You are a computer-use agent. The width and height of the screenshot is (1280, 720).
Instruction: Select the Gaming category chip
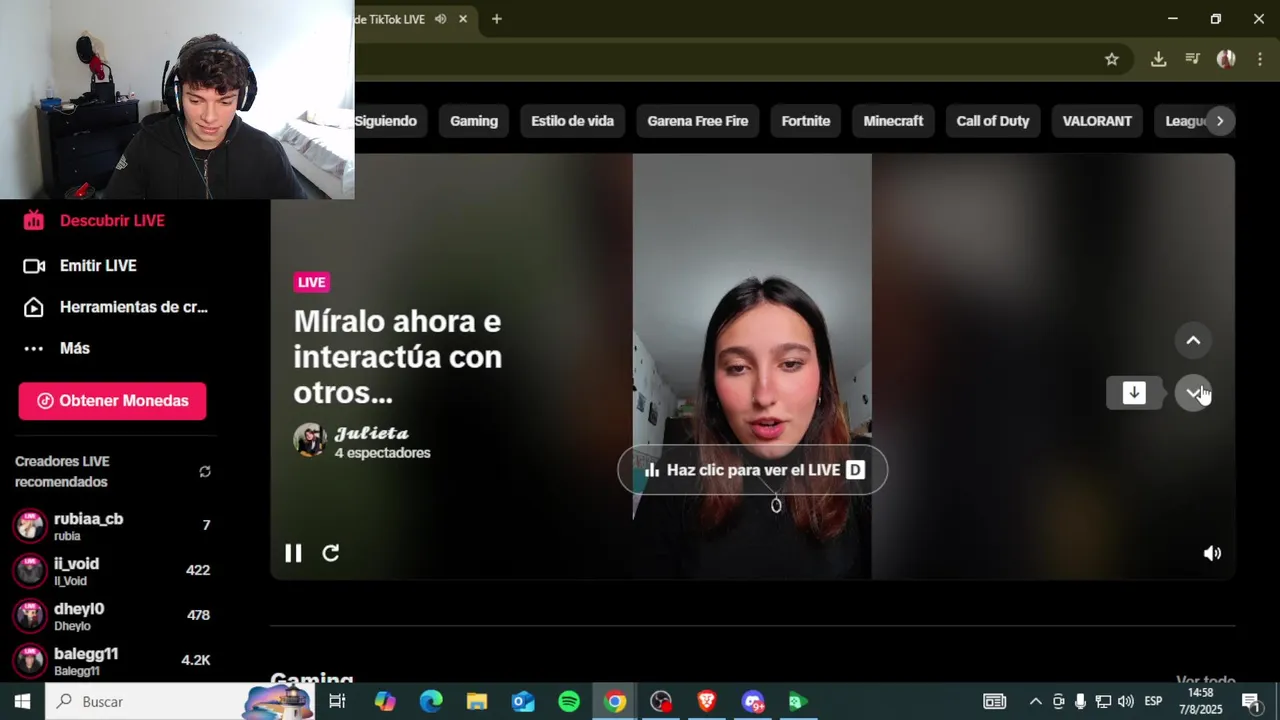[x=474, y=121]
